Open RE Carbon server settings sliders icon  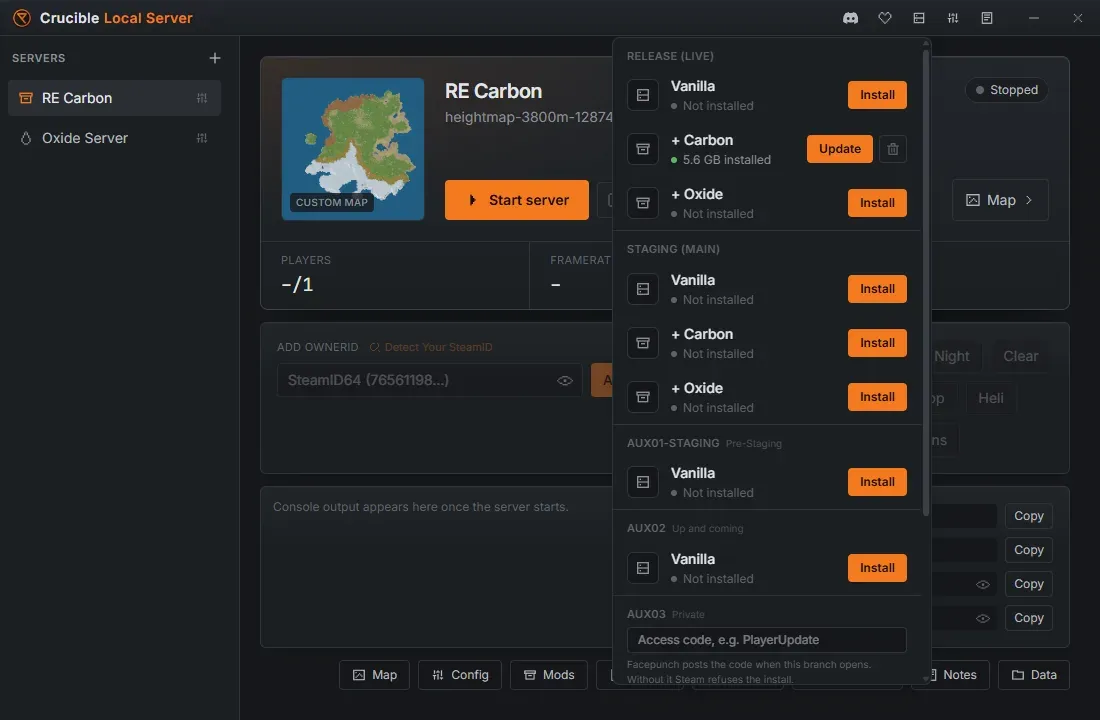tap(202, 98)
